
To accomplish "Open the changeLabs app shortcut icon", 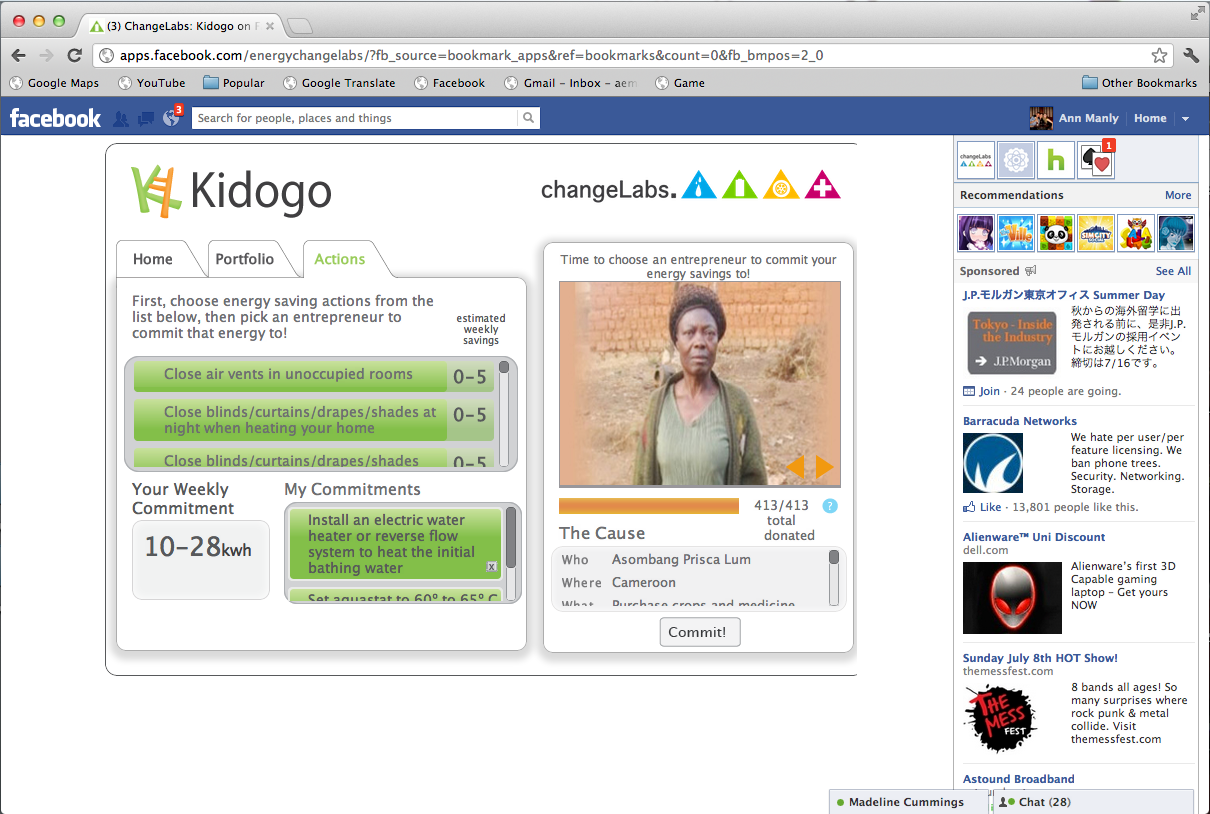I will pos(975,160).
